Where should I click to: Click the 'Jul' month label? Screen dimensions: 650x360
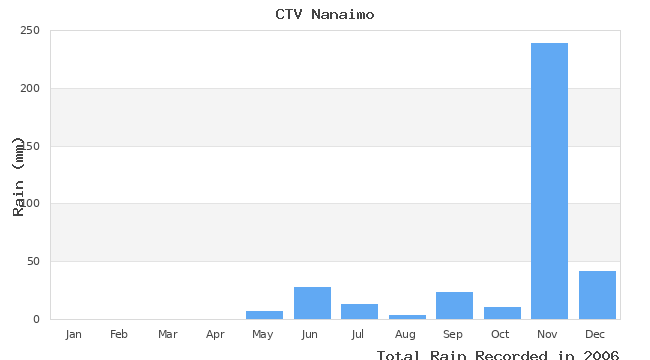pos(357,334)
